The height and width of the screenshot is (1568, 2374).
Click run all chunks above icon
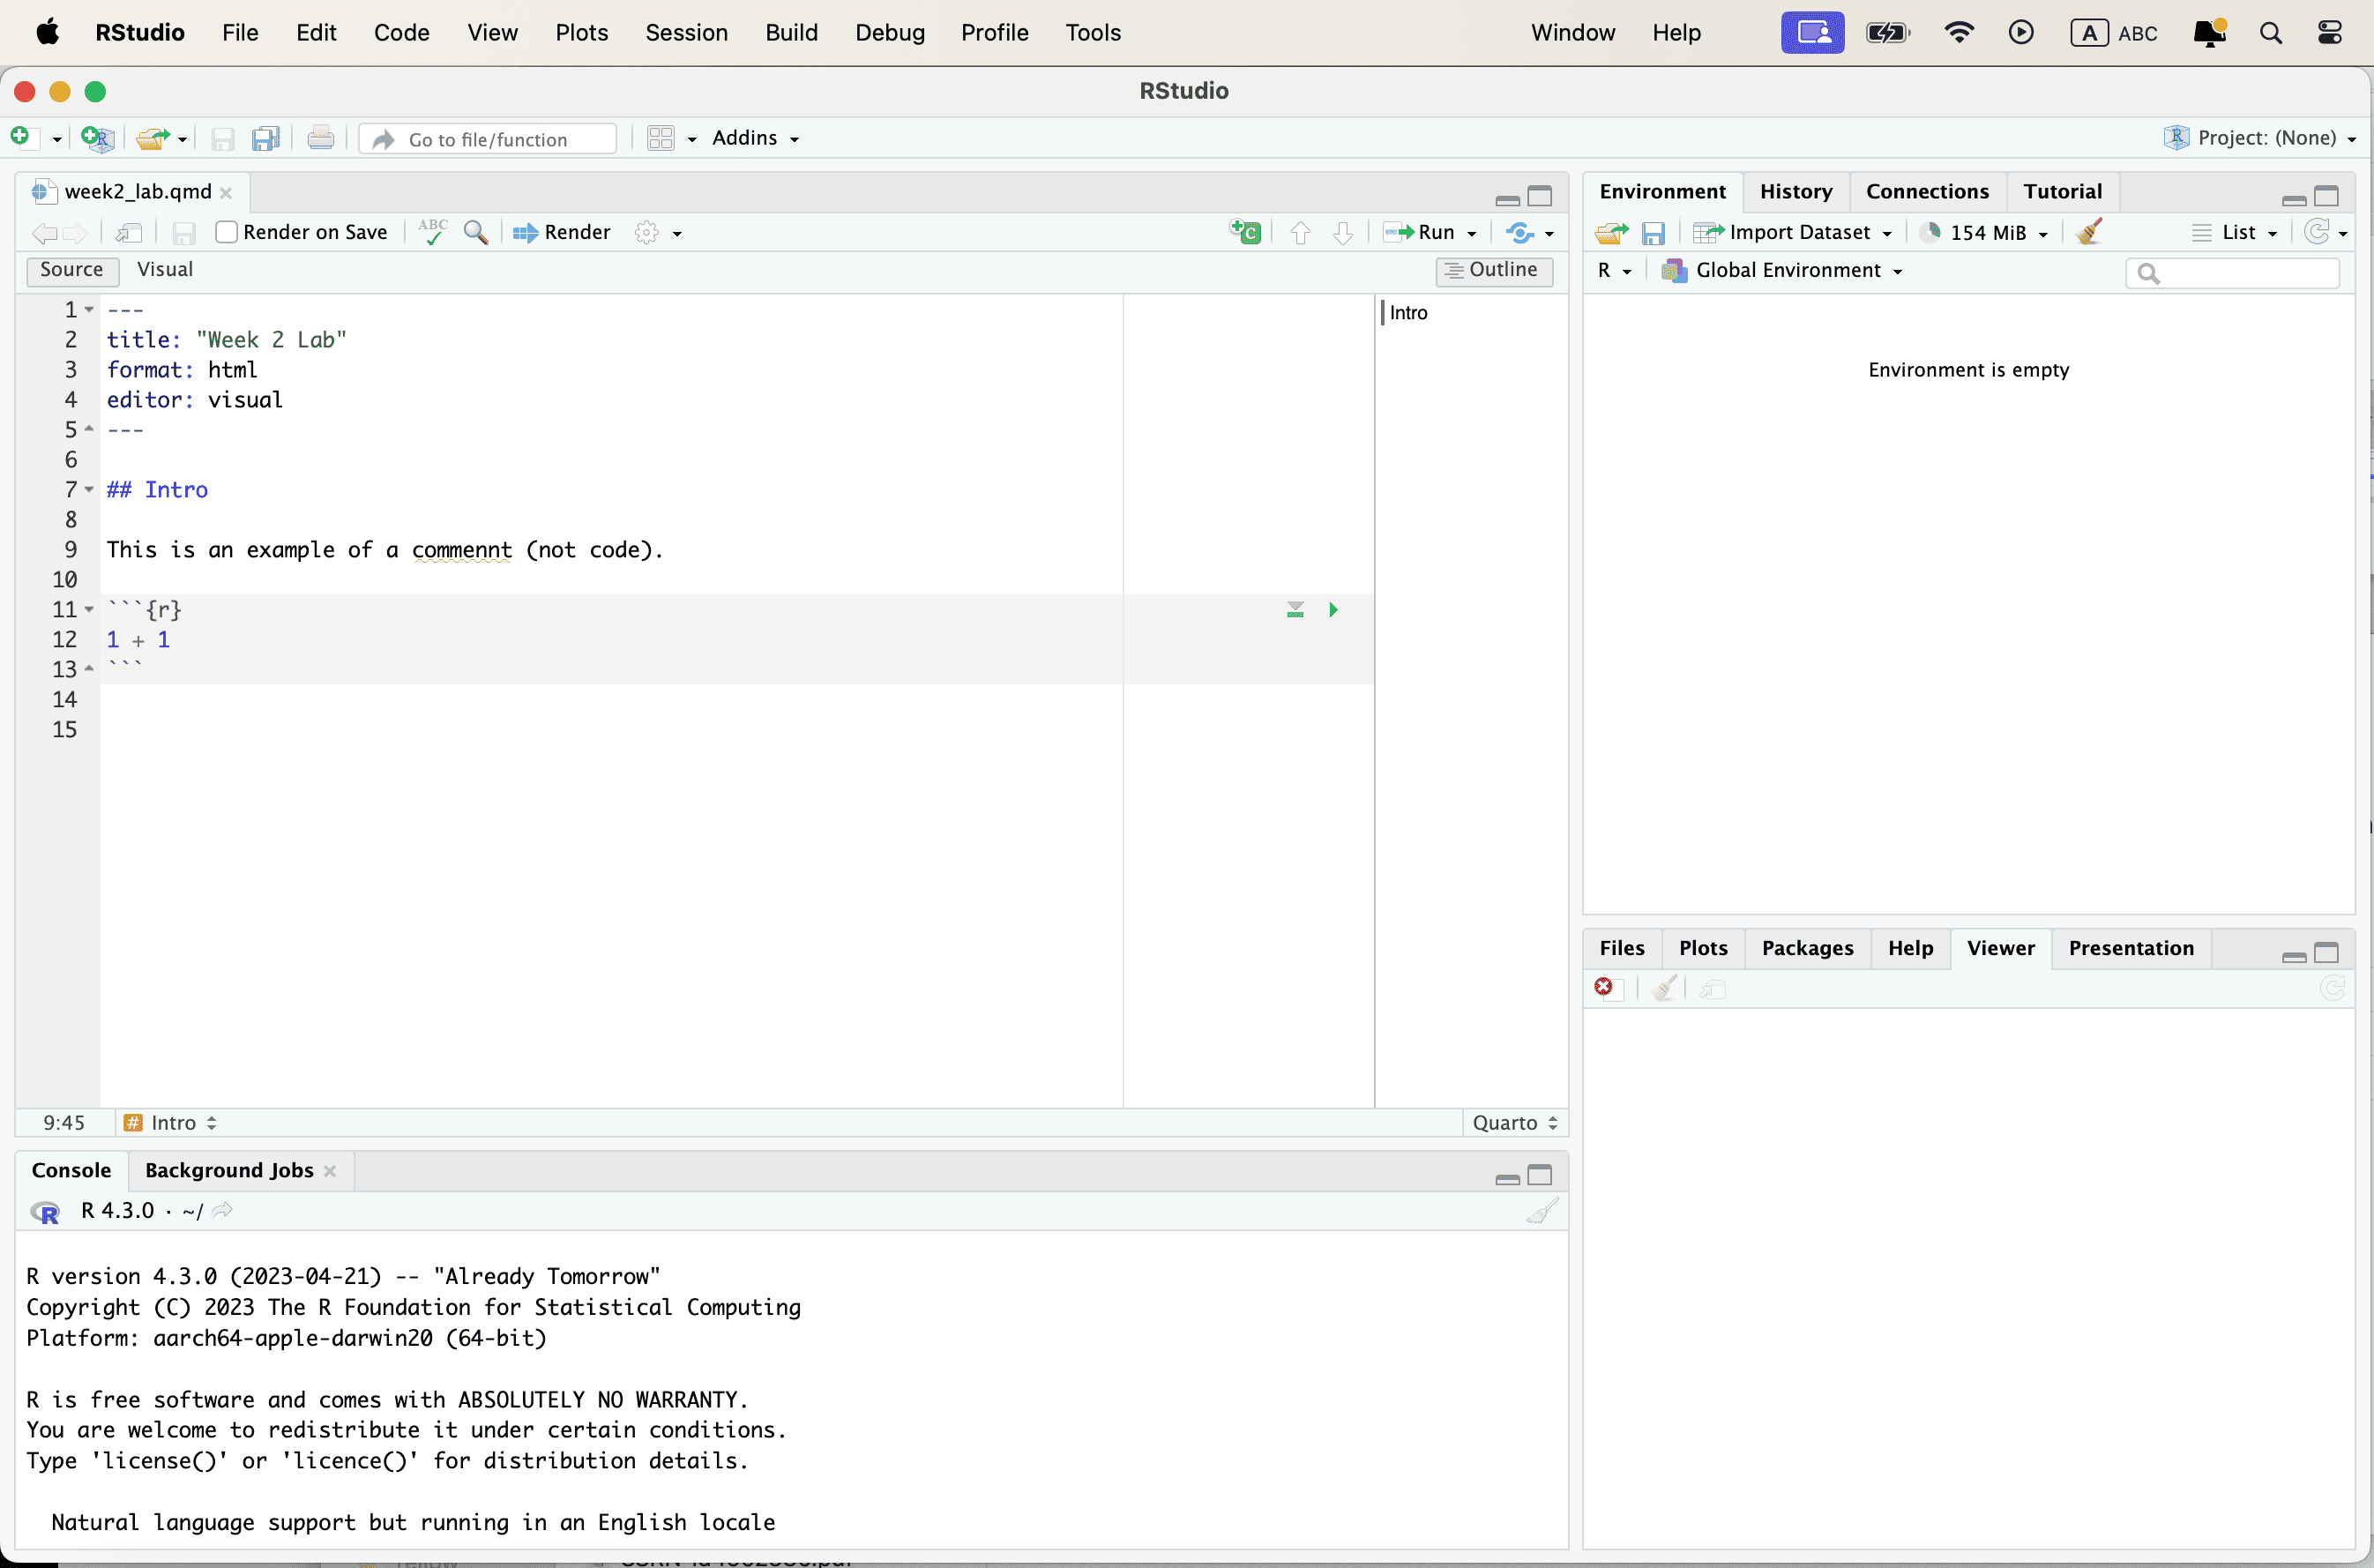click(1295, 609)
